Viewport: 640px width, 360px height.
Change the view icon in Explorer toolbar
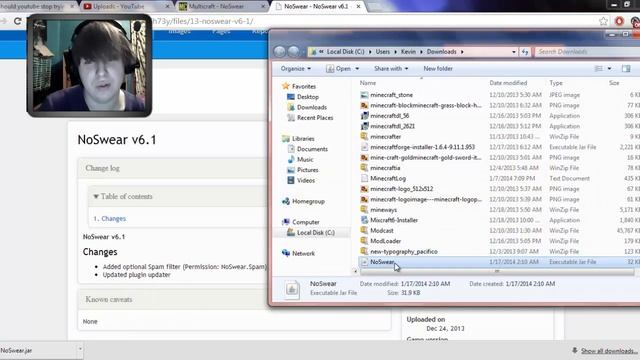coord(599,69)
